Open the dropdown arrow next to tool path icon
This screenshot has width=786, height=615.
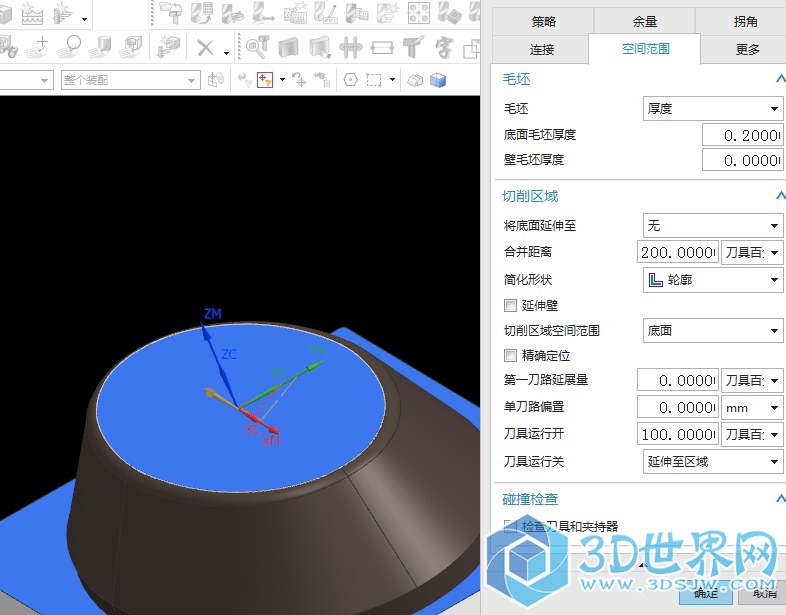click(x=84, y=19)
